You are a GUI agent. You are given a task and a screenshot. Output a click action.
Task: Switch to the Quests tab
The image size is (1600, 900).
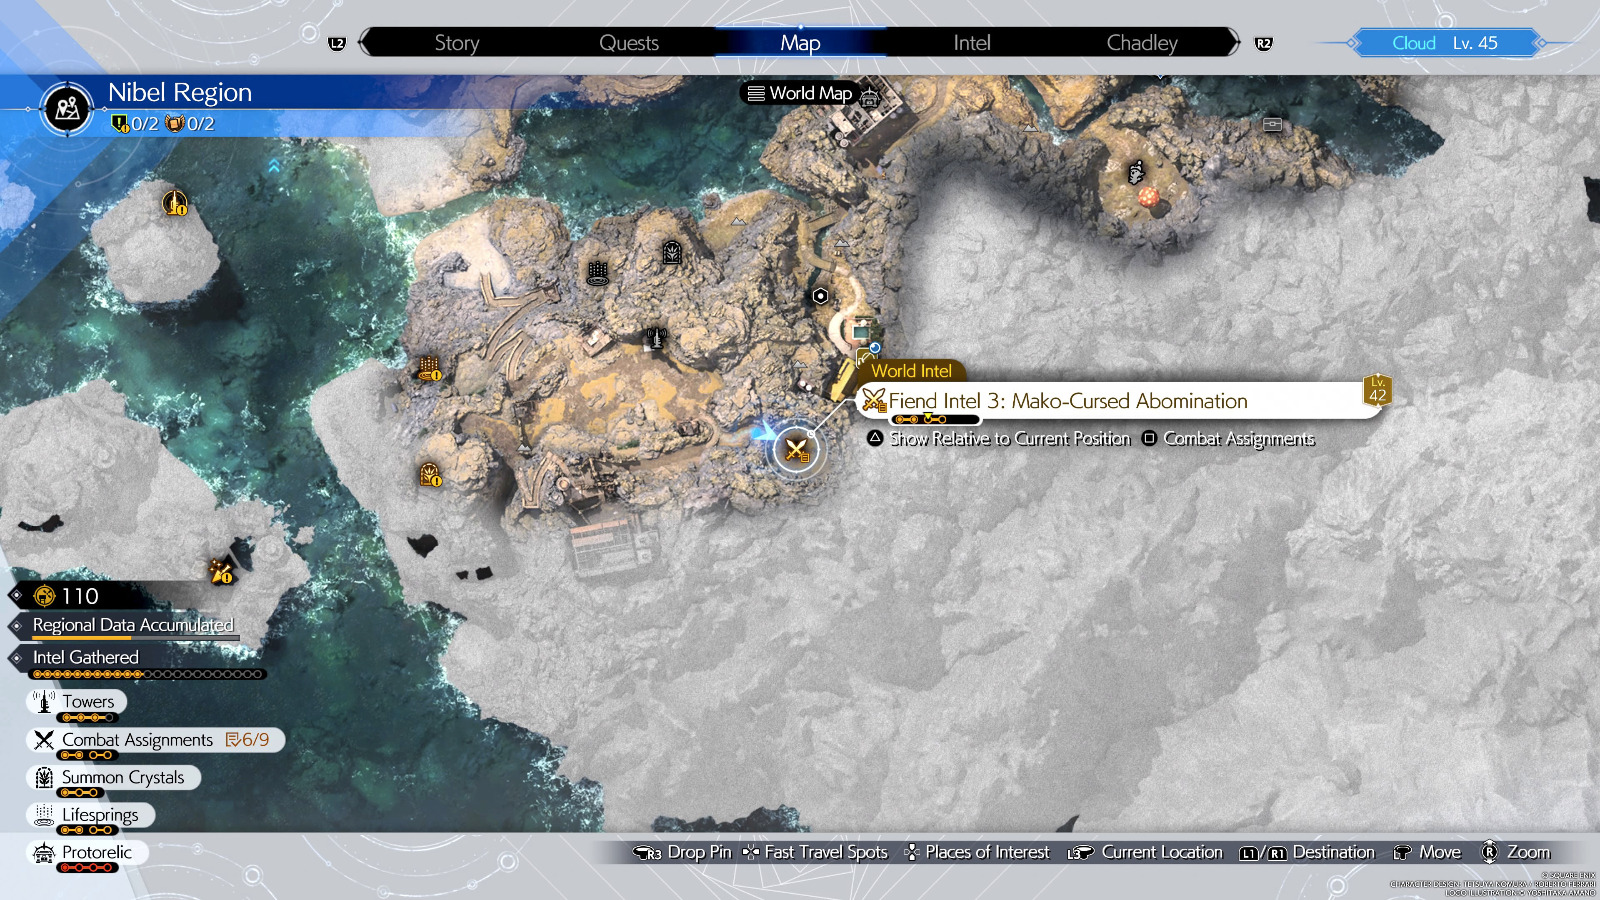(628, 43)
